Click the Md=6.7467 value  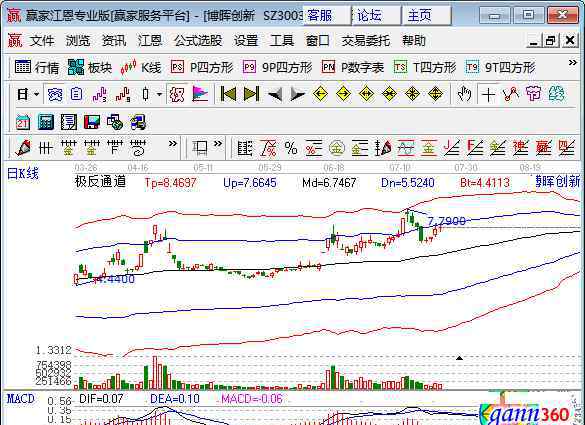[329, 182]
